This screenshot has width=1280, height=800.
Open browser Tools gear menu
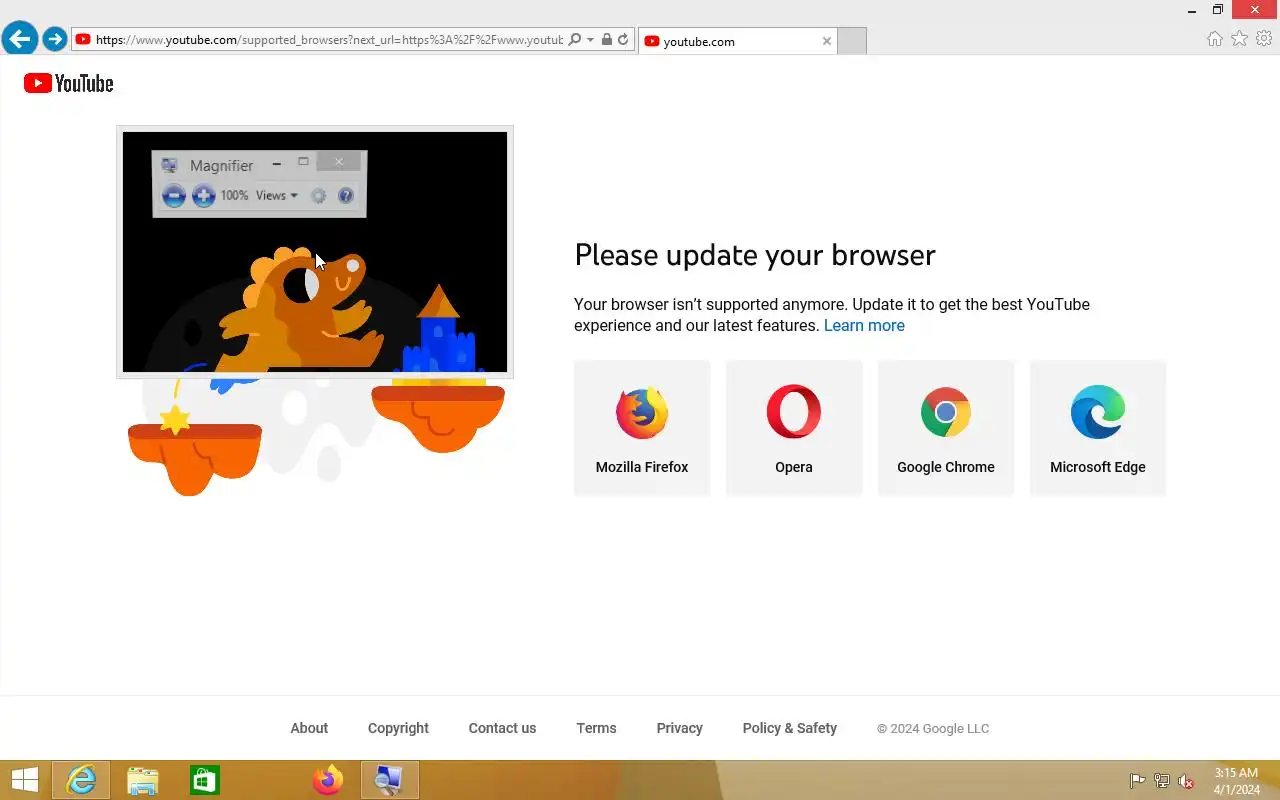[x=1264, y=39]
